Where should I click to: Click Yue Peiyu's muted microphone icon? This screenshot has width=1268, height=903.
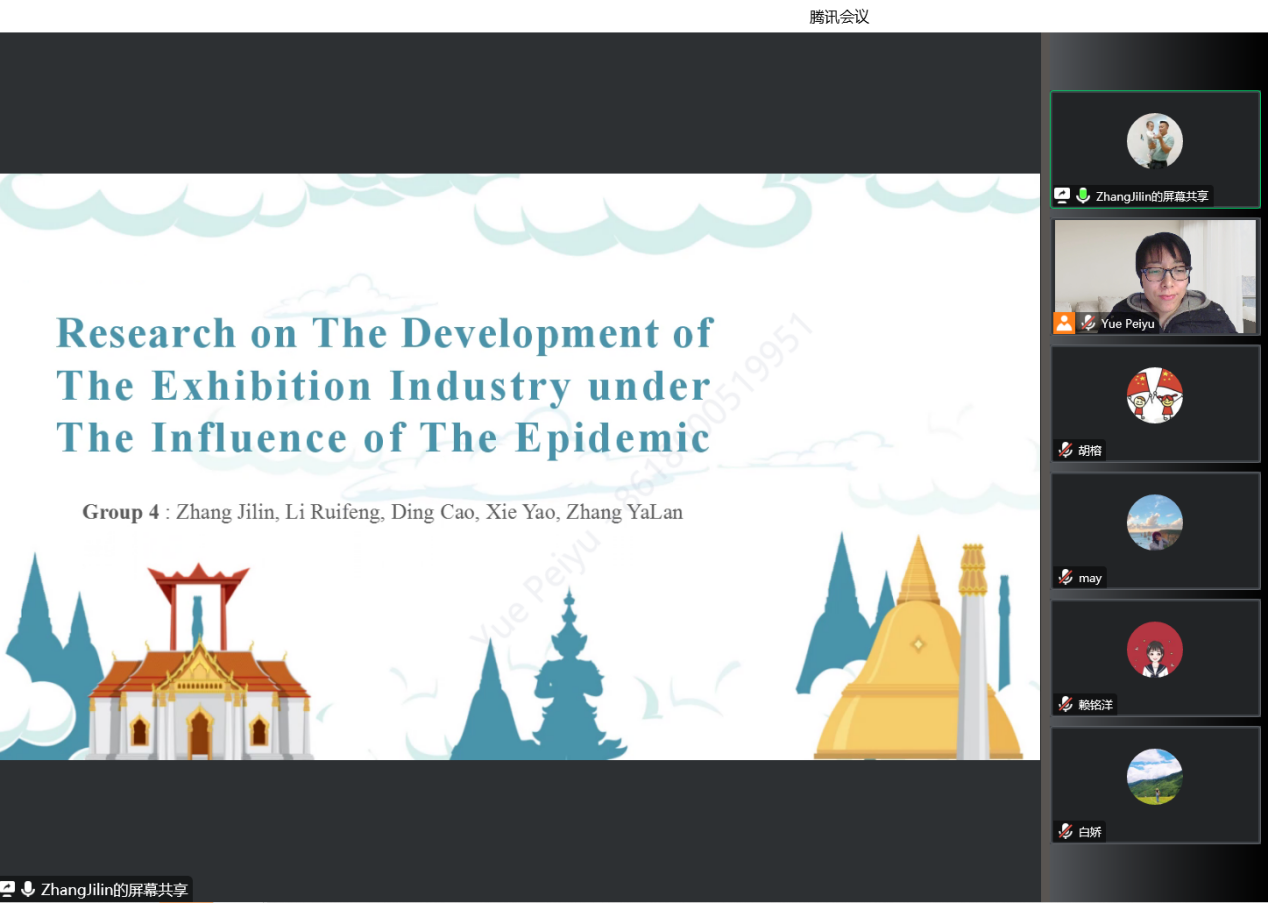coord(1087,323)
